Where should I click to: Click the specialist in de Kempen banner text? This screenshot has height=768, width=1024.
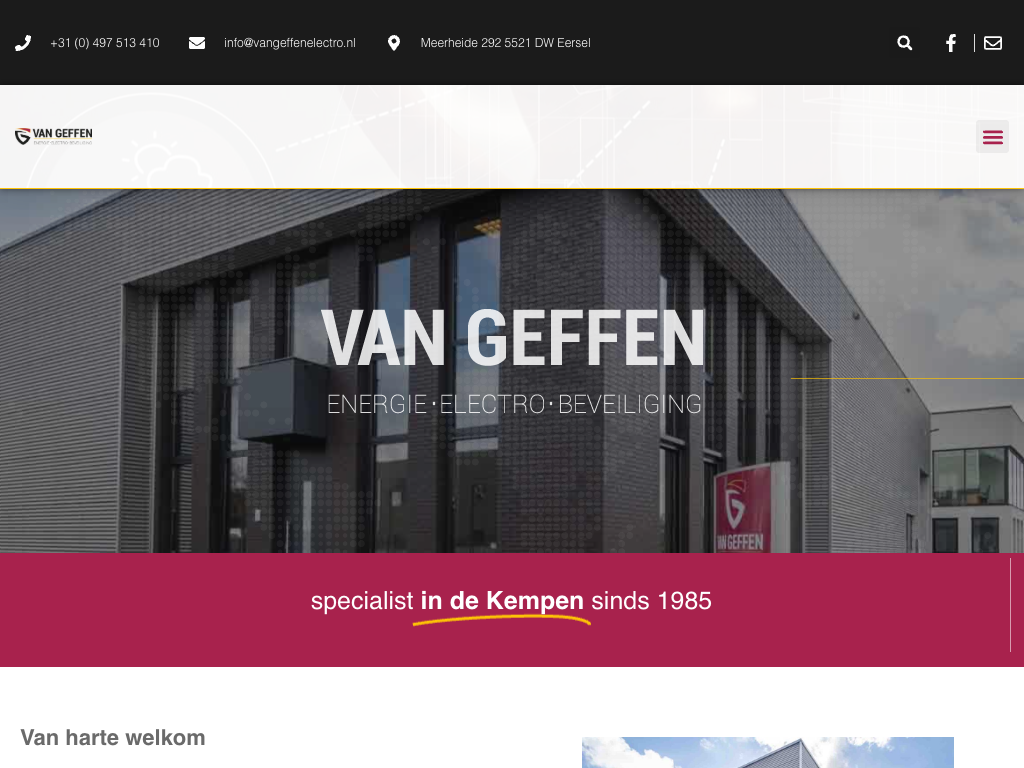point(511,601)
